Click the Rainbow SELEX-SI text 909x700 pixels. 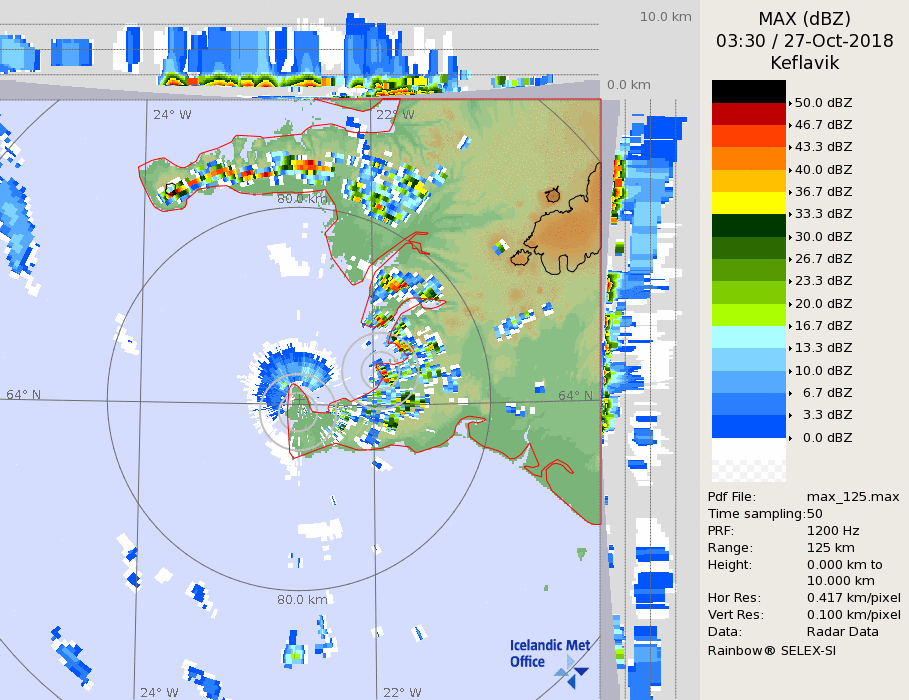coord(771,650)
